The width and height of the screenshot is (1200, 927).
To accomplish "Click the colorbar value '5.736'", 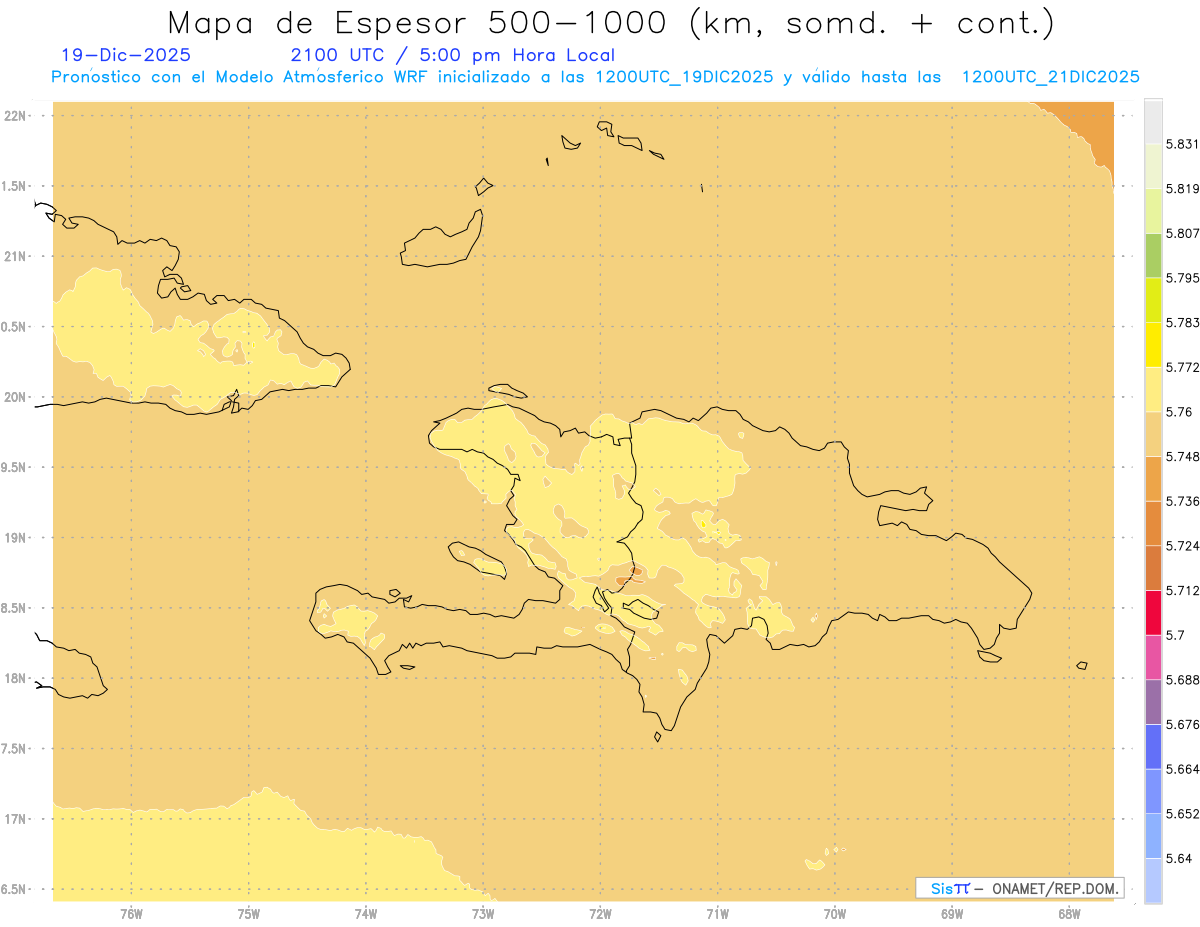I will [x=1183, y=501].
